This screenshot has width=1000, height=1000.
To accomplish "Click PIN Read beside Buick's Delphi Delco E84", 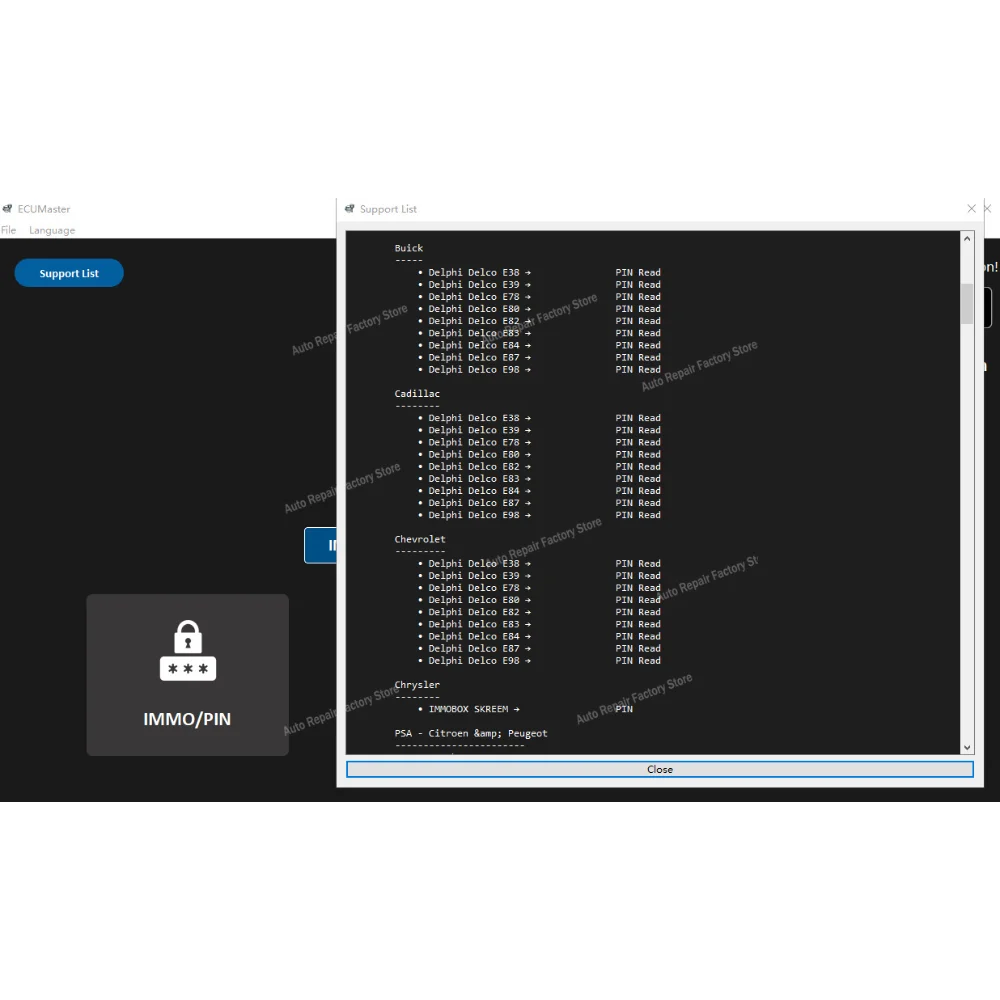I will click(x=638, y=345).
